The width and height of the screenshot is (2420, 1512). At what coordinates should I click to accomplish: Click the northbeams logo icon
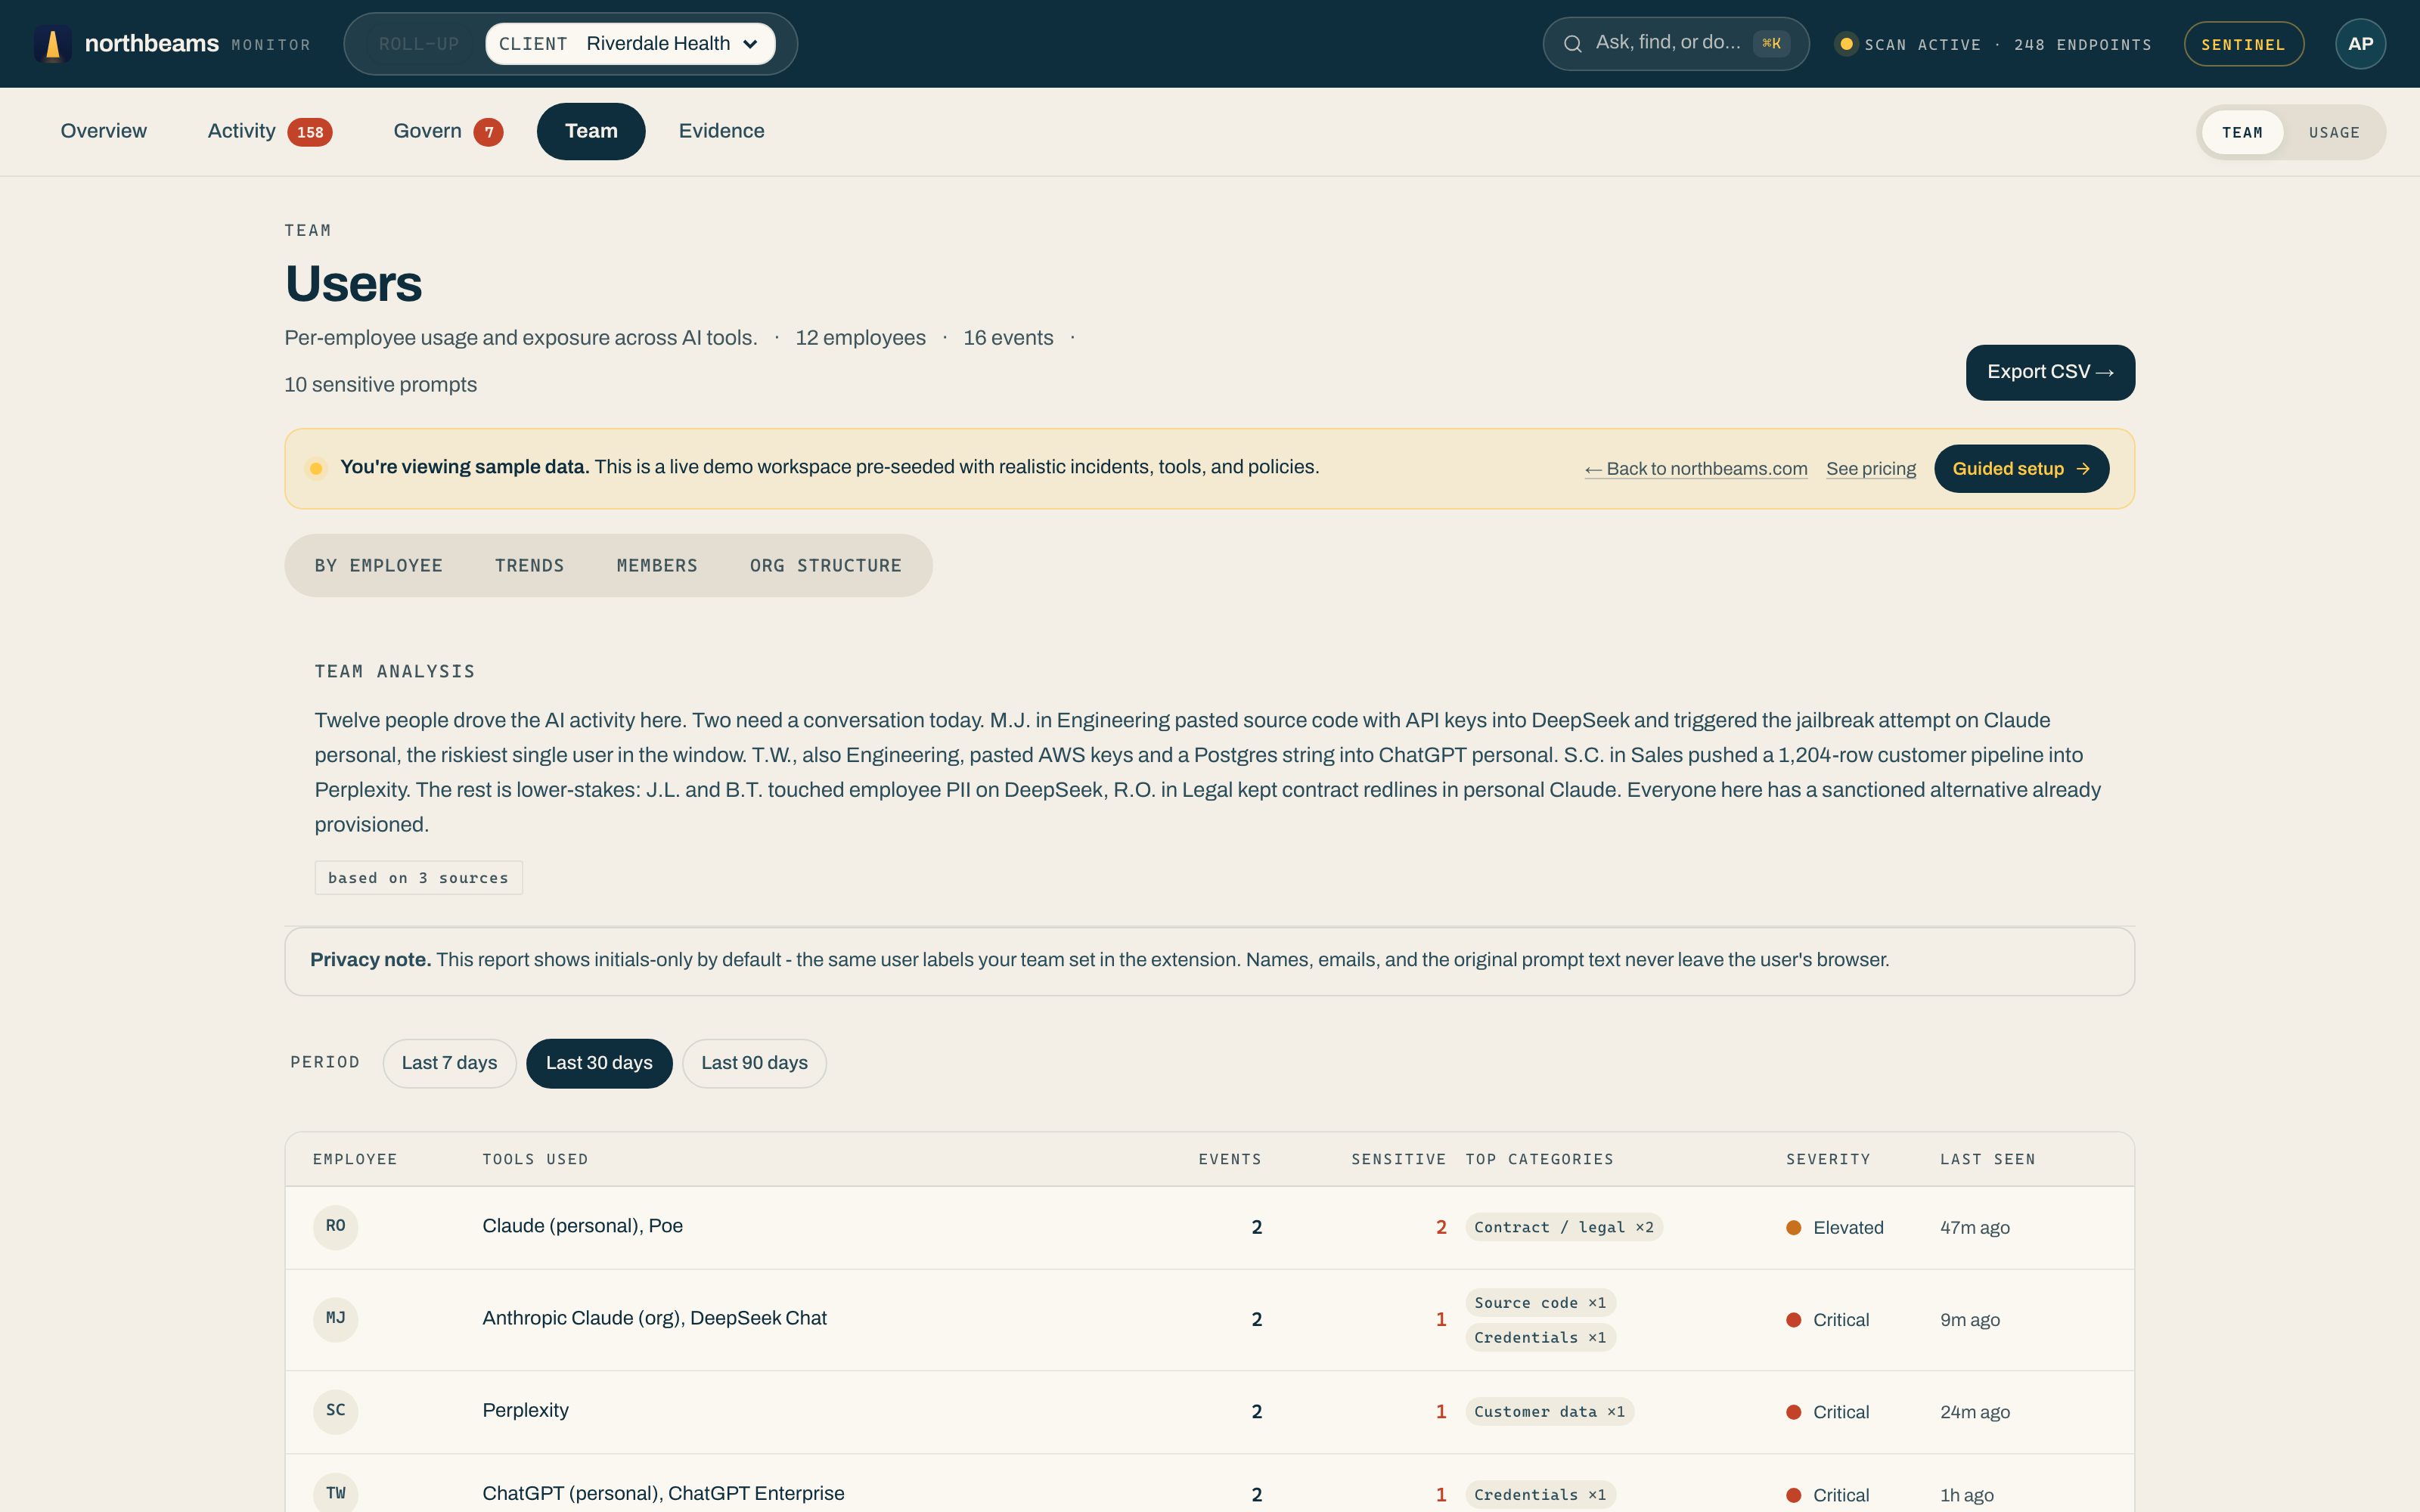pos(52,44)
